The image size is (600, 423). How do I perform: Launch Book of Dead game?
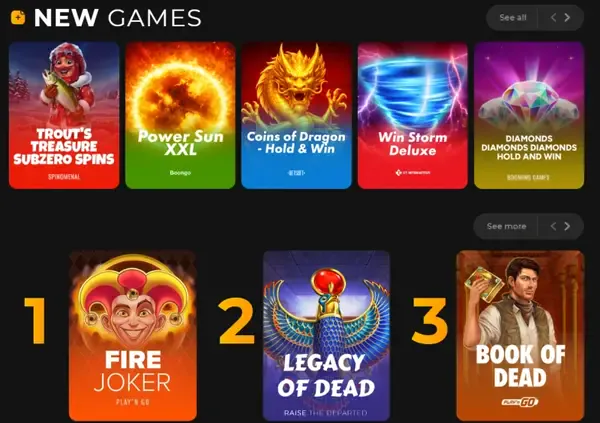click(x=520, y=336)
